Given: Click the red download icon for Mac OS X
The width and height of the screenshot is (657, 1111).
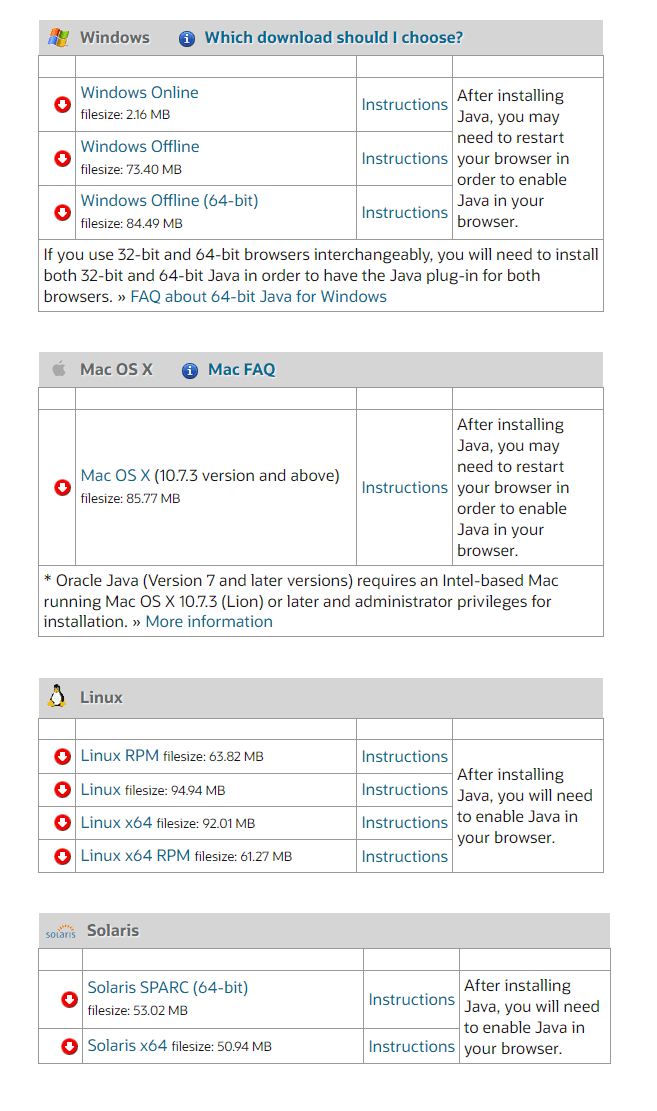Looking at the screenshot, I should (x=62, y=487).
